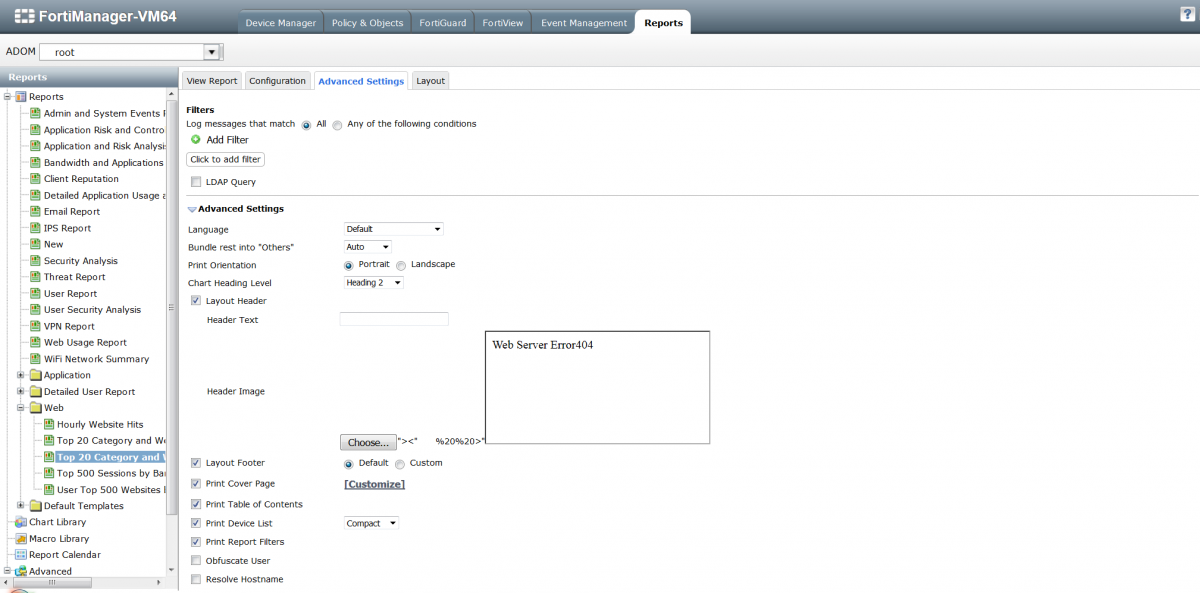Select the Default footer radio button
This screenshot has height=593, width=1200.
349,464
